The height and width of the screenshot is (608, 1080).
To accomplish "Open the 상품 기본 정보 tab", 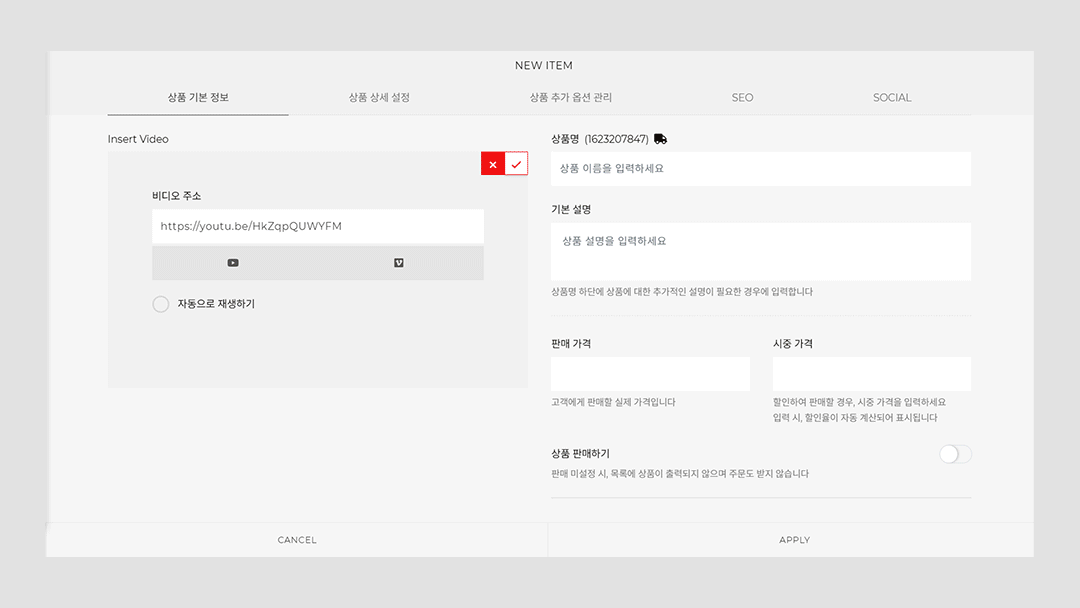I will tap(198, 98).
